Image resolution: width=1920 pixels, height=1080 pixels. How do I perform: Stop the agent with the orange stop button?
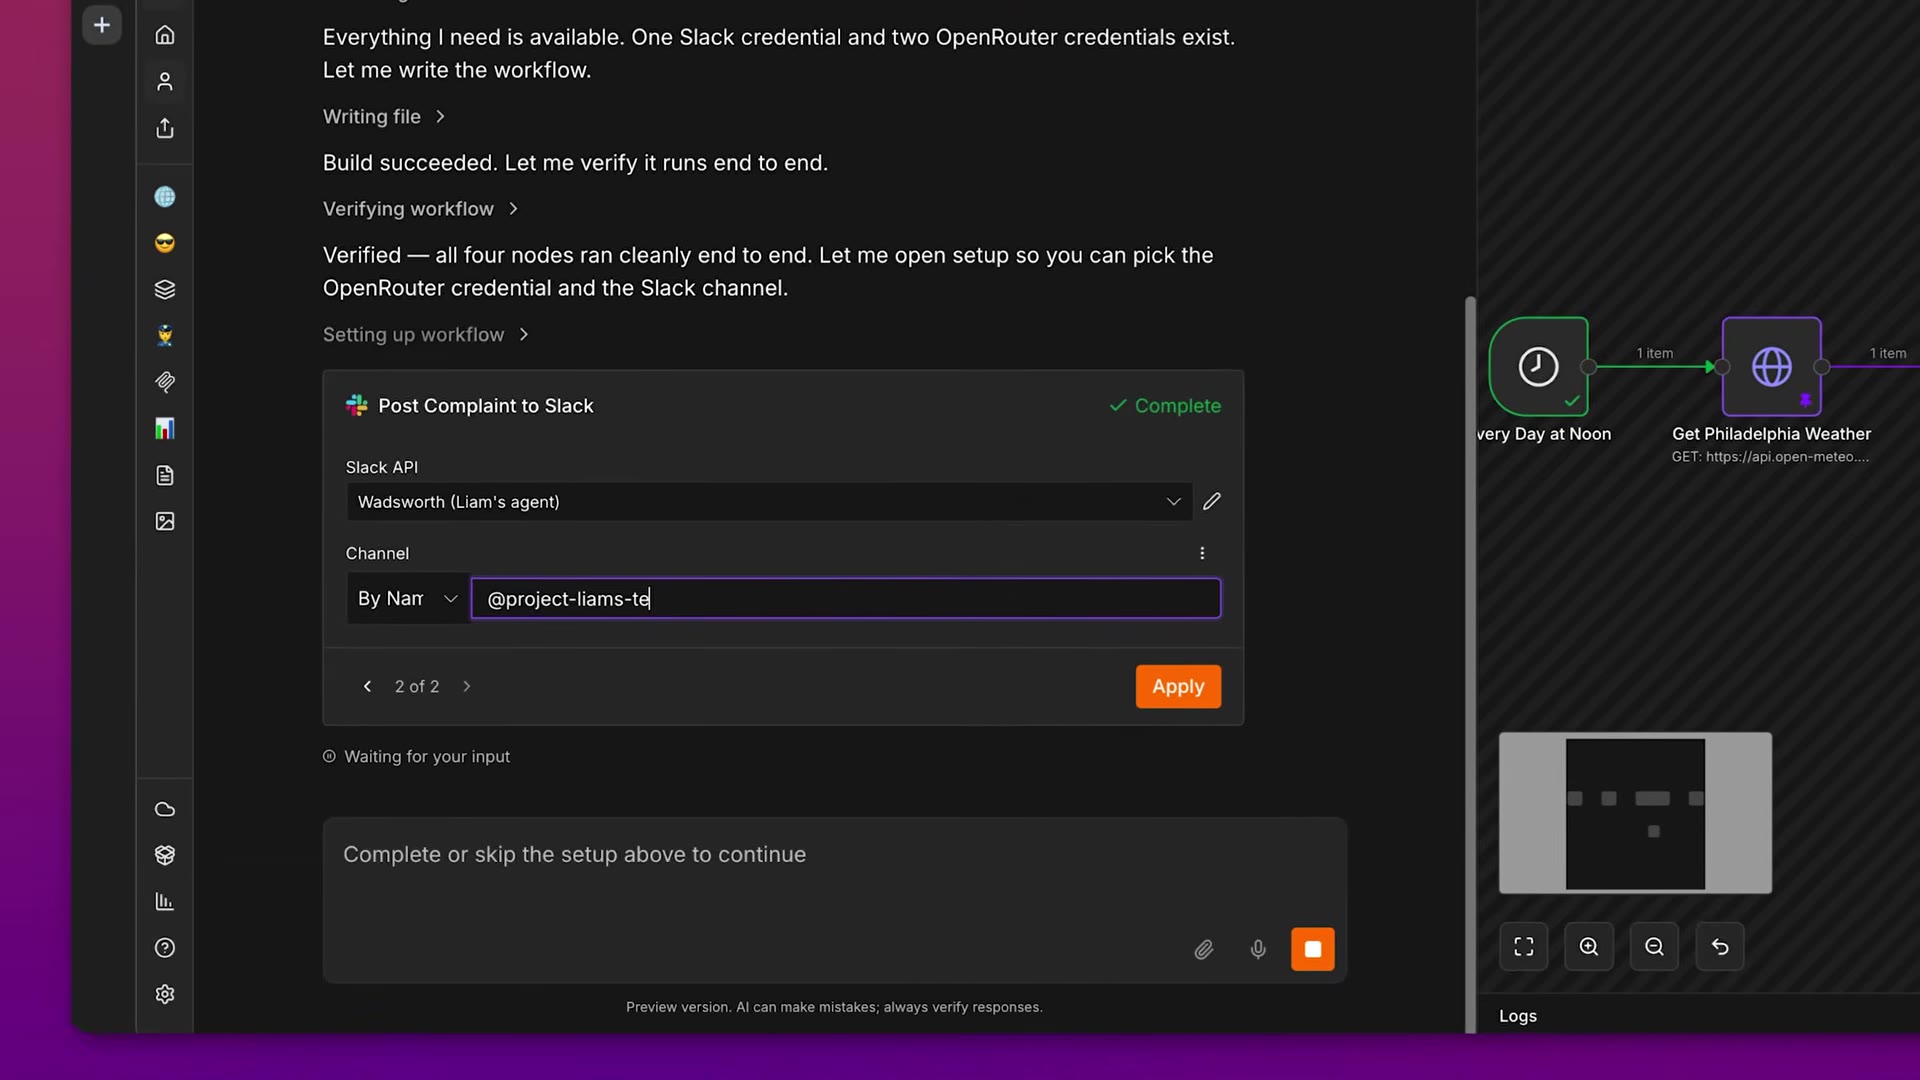point(1313,949)
